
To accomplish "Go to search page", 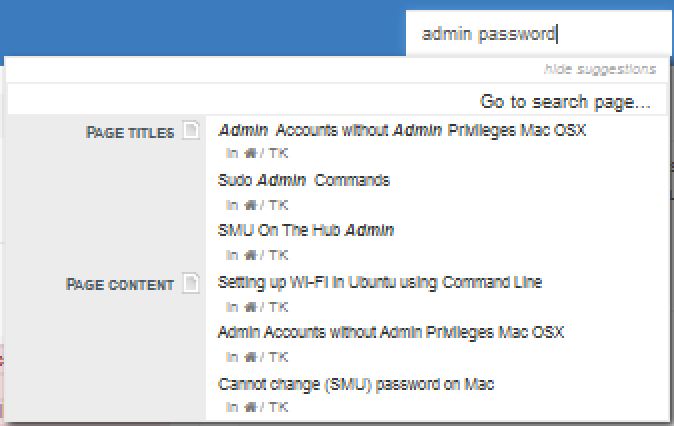I will click(565, 102).
